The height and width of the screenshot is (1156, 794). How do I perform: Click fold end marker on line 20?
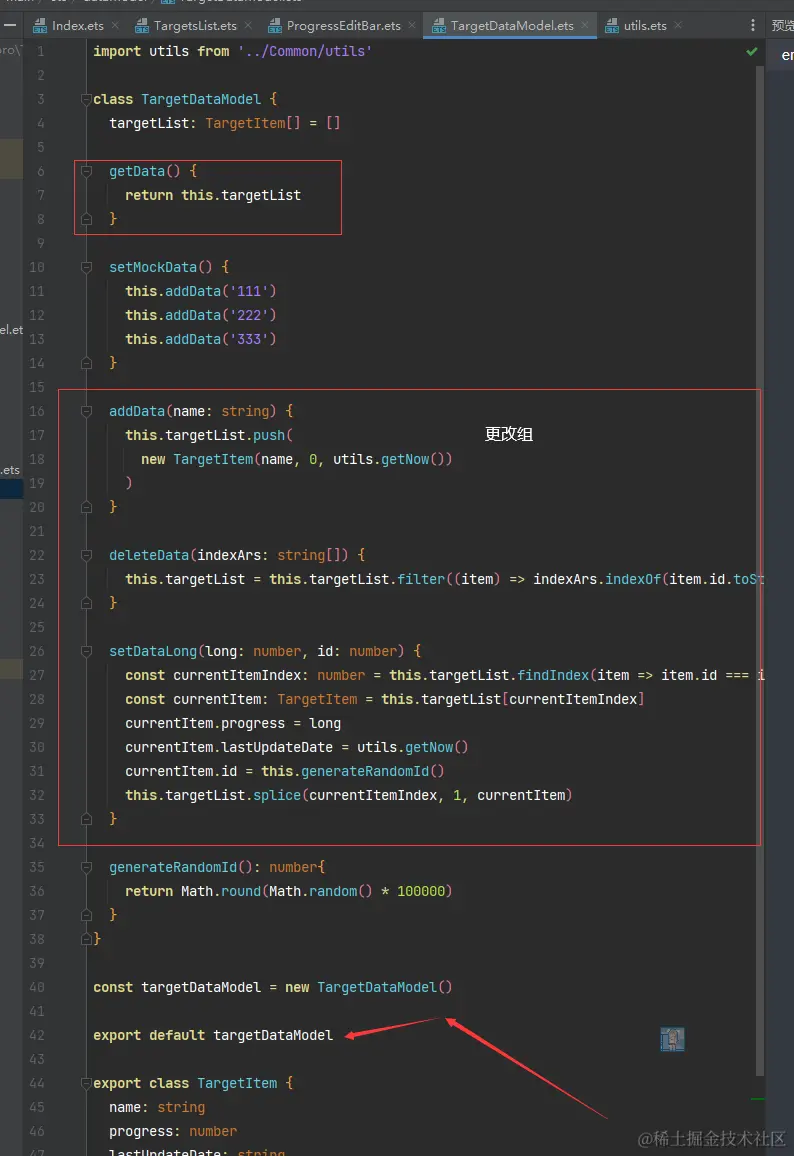coord(86,507)
